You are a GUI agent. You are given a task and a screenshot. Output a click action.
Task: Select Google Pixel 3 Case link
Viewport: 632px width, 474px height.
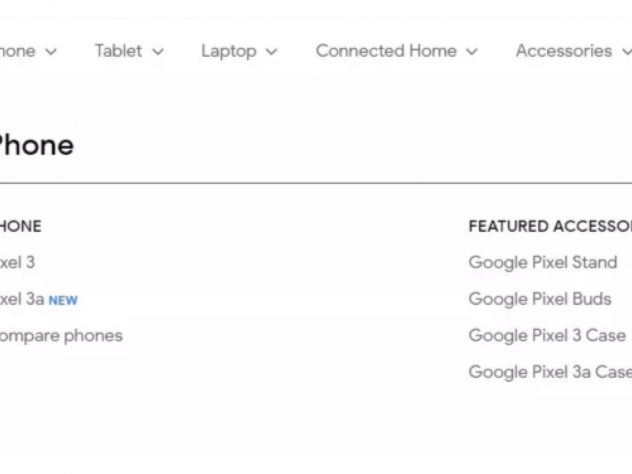(546, 336)
